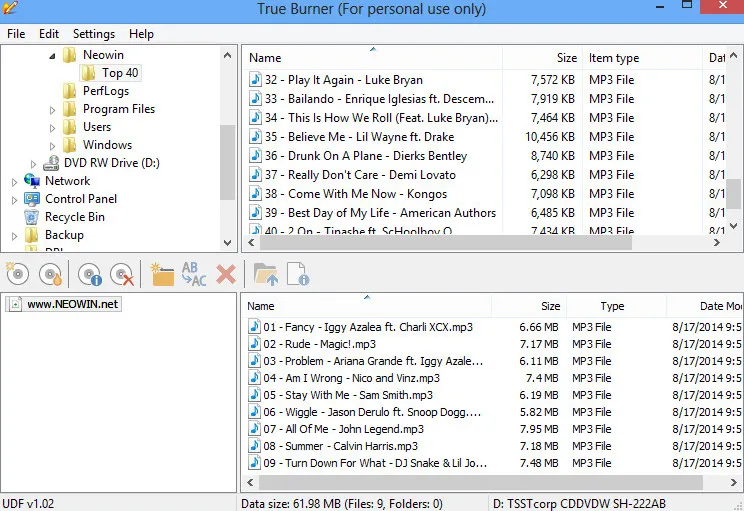
Task: Expand the Backup folder node
Action: click(x=14, y=236)
